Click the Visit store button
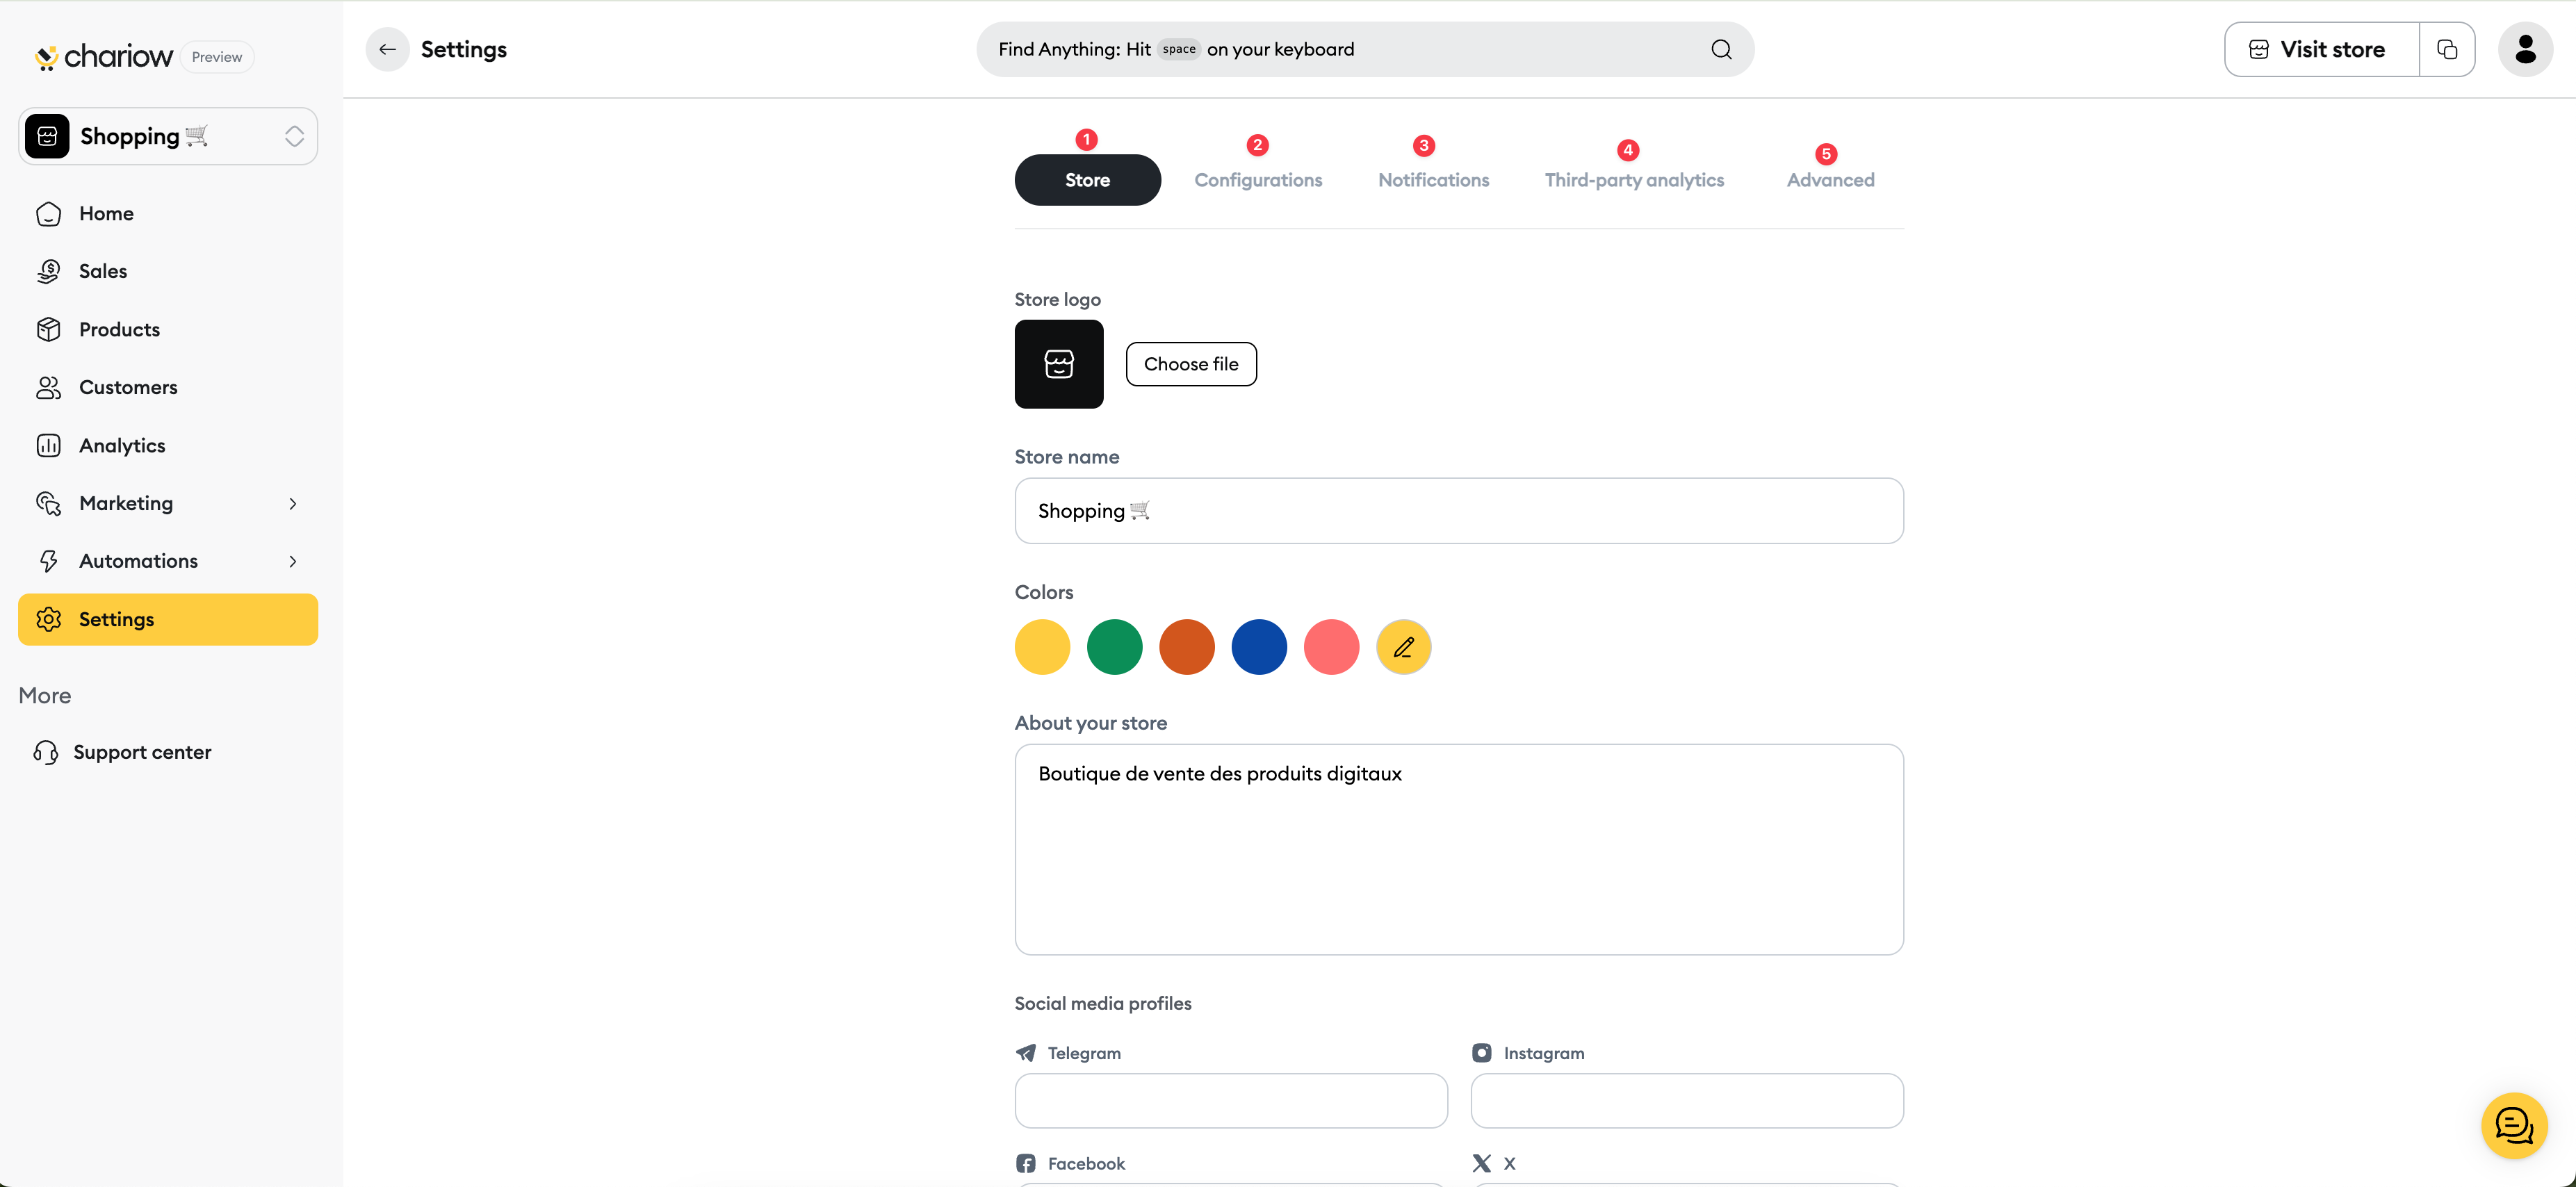 (2321, 49)
